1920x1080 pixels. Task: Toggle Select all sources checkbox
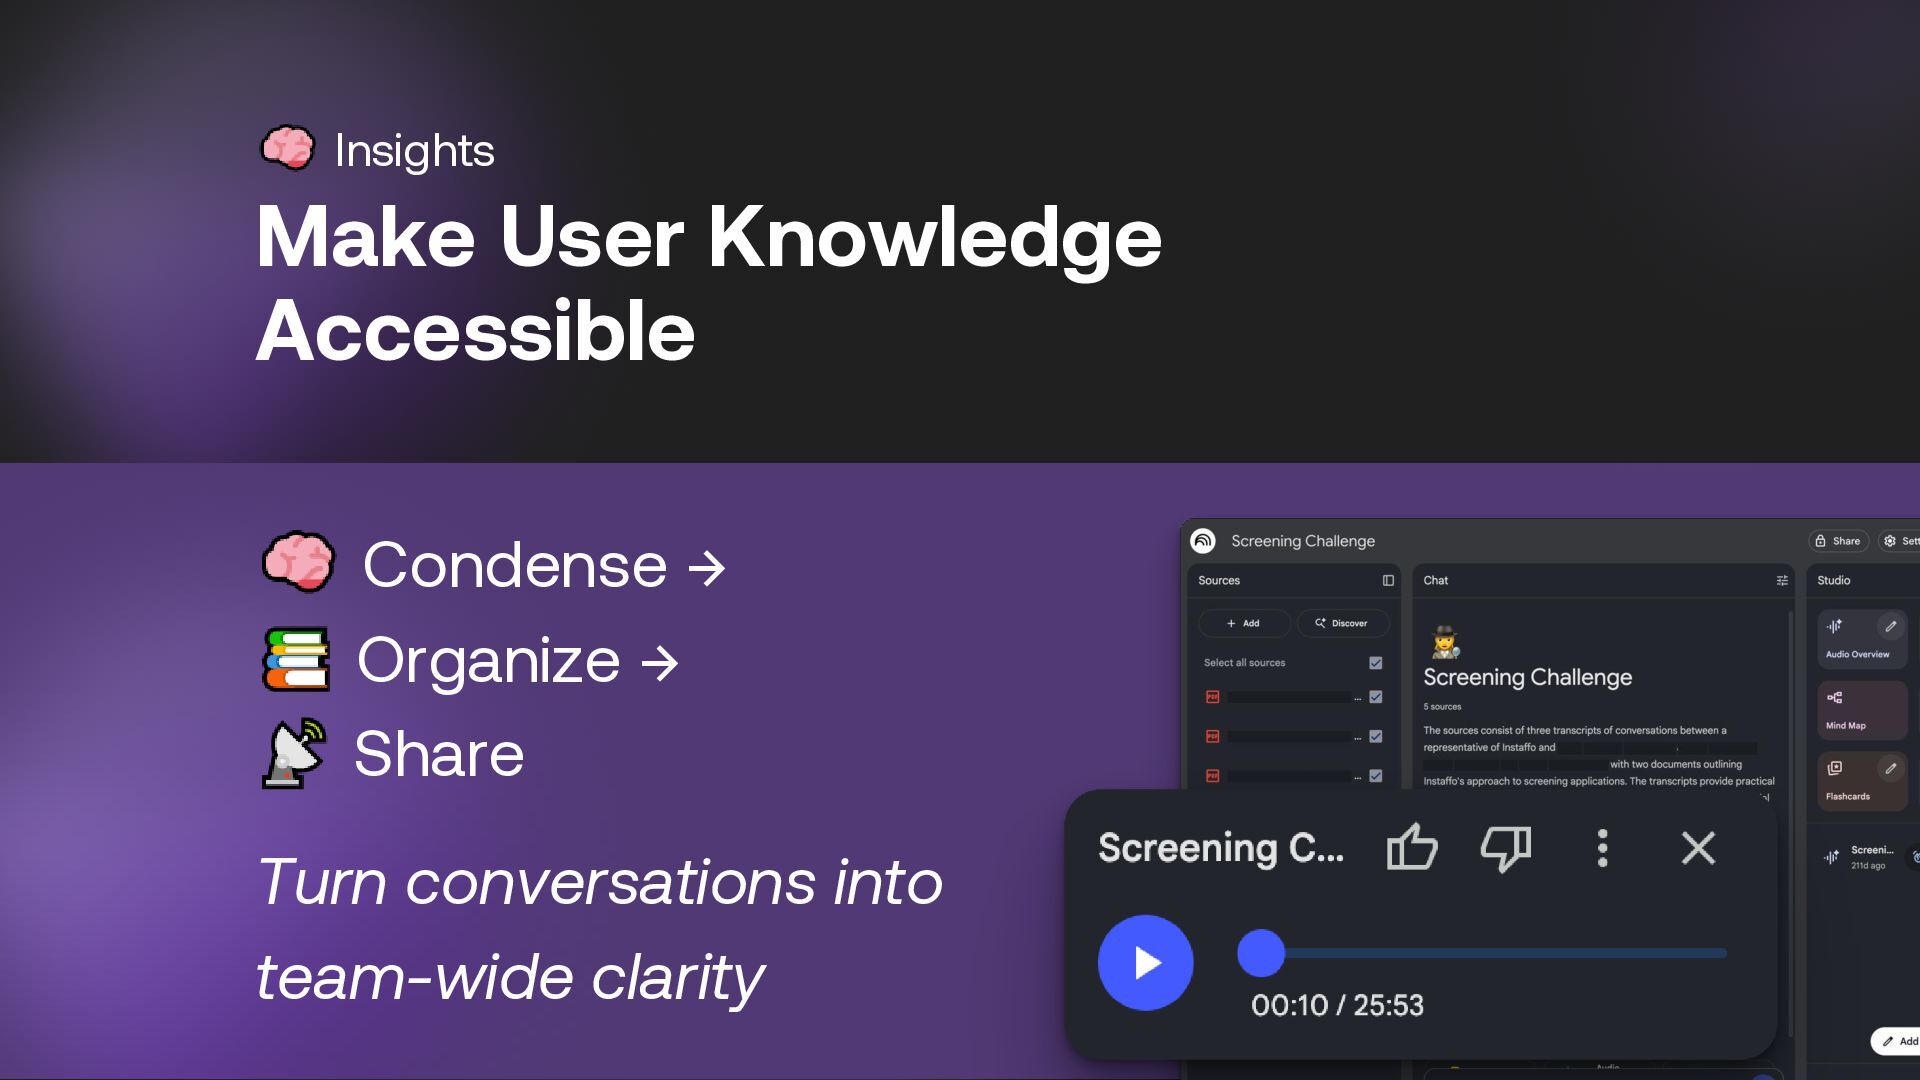click(x=1375, y=663)
